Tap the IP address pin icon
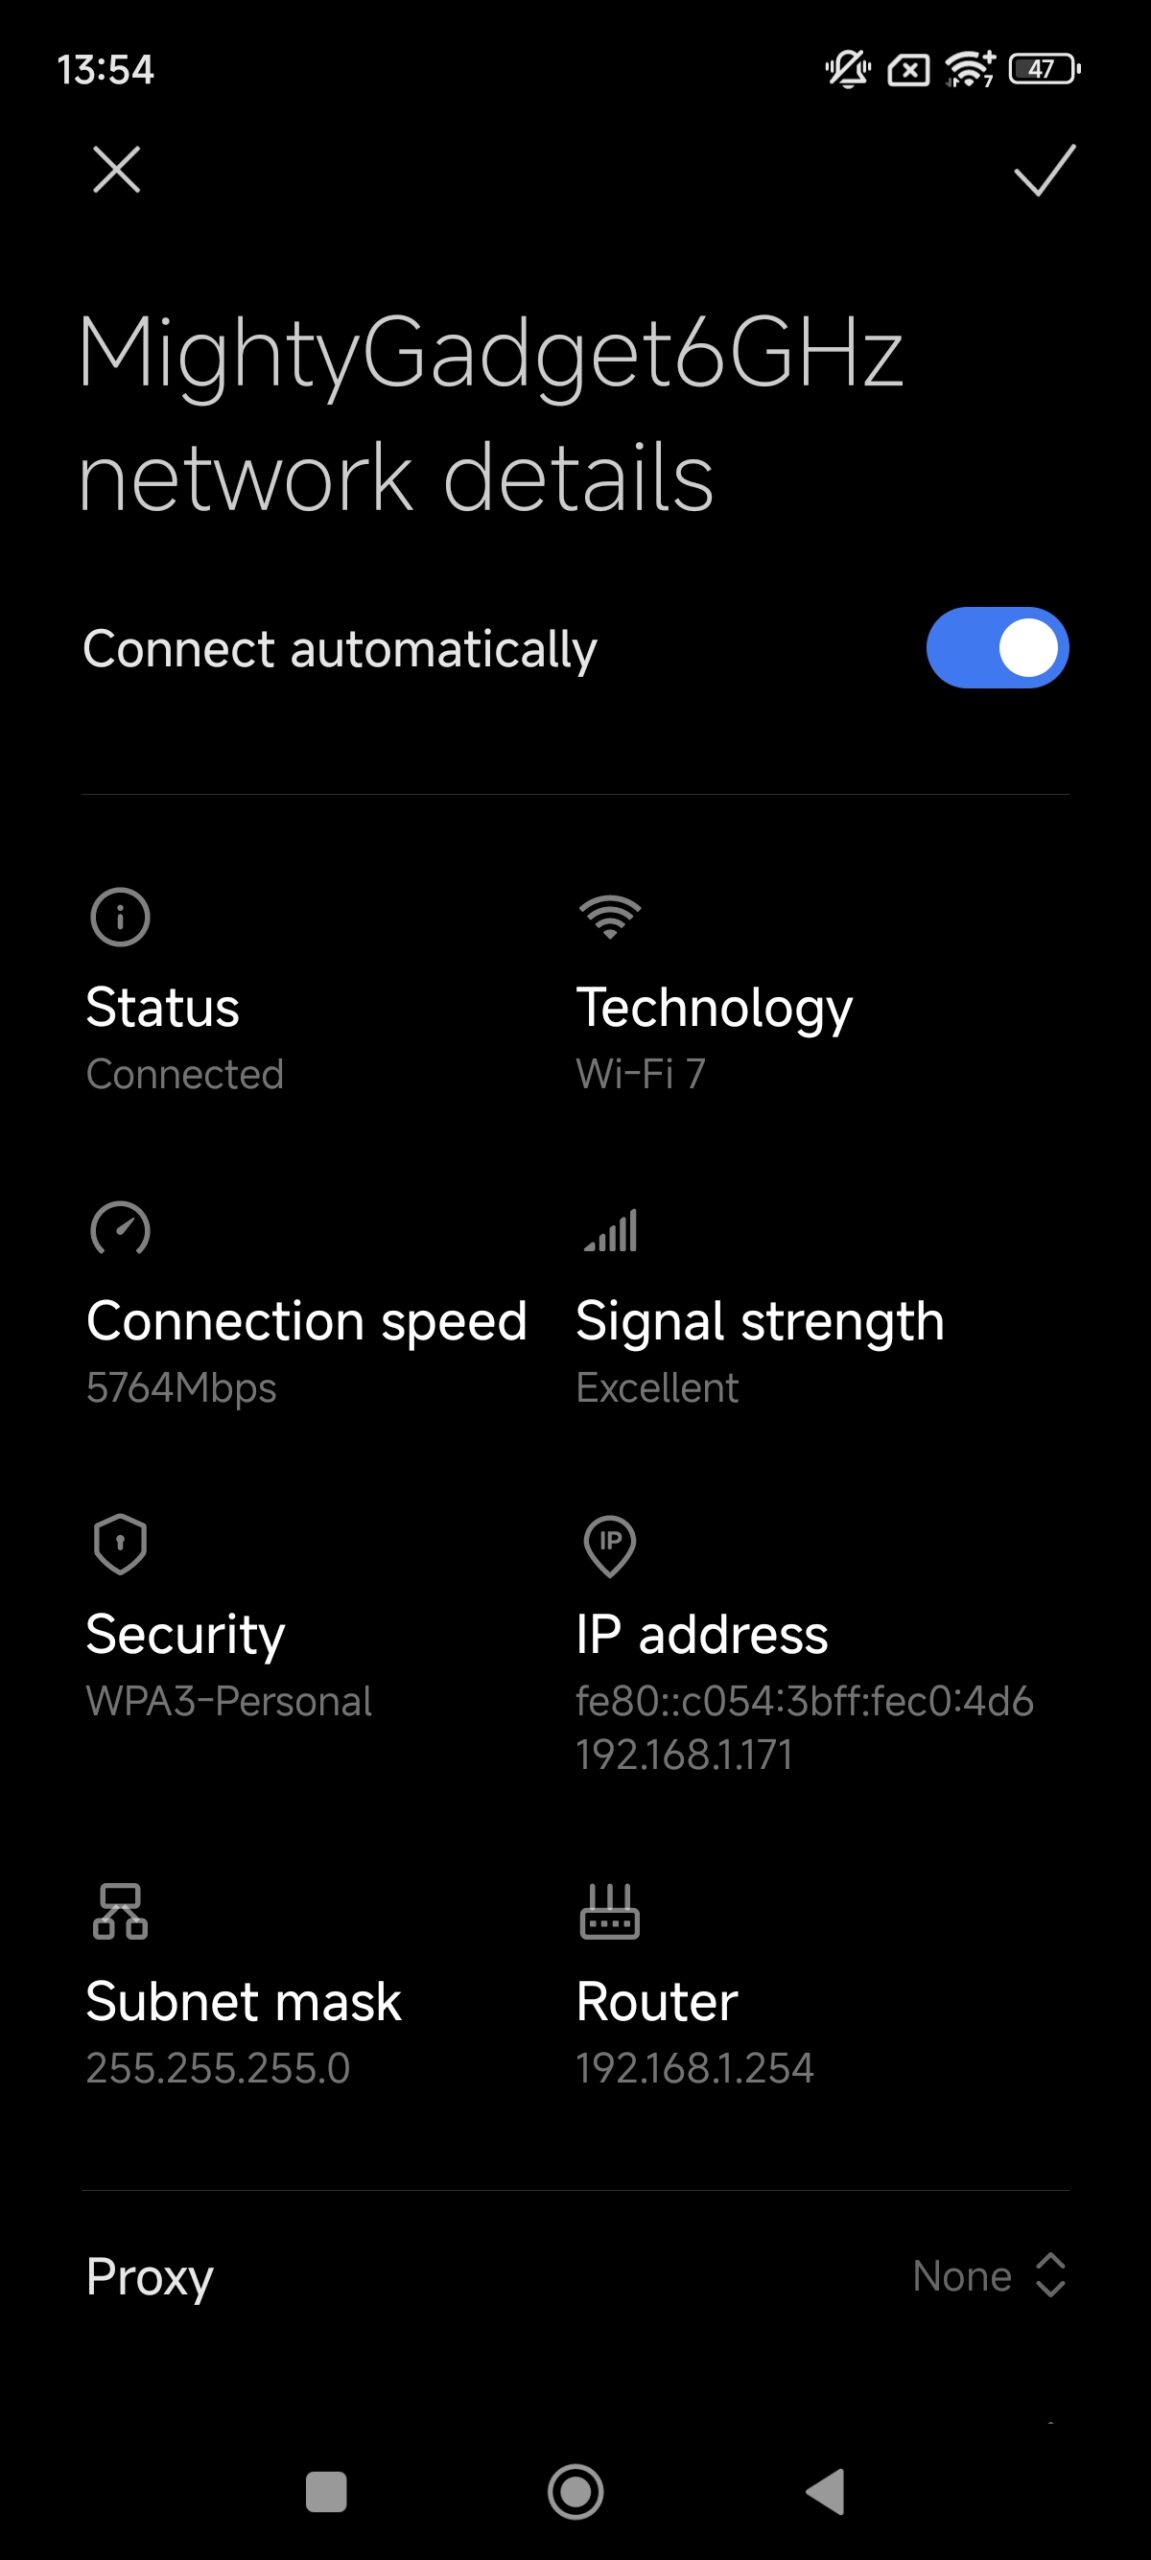 (x=609, y=1546)
